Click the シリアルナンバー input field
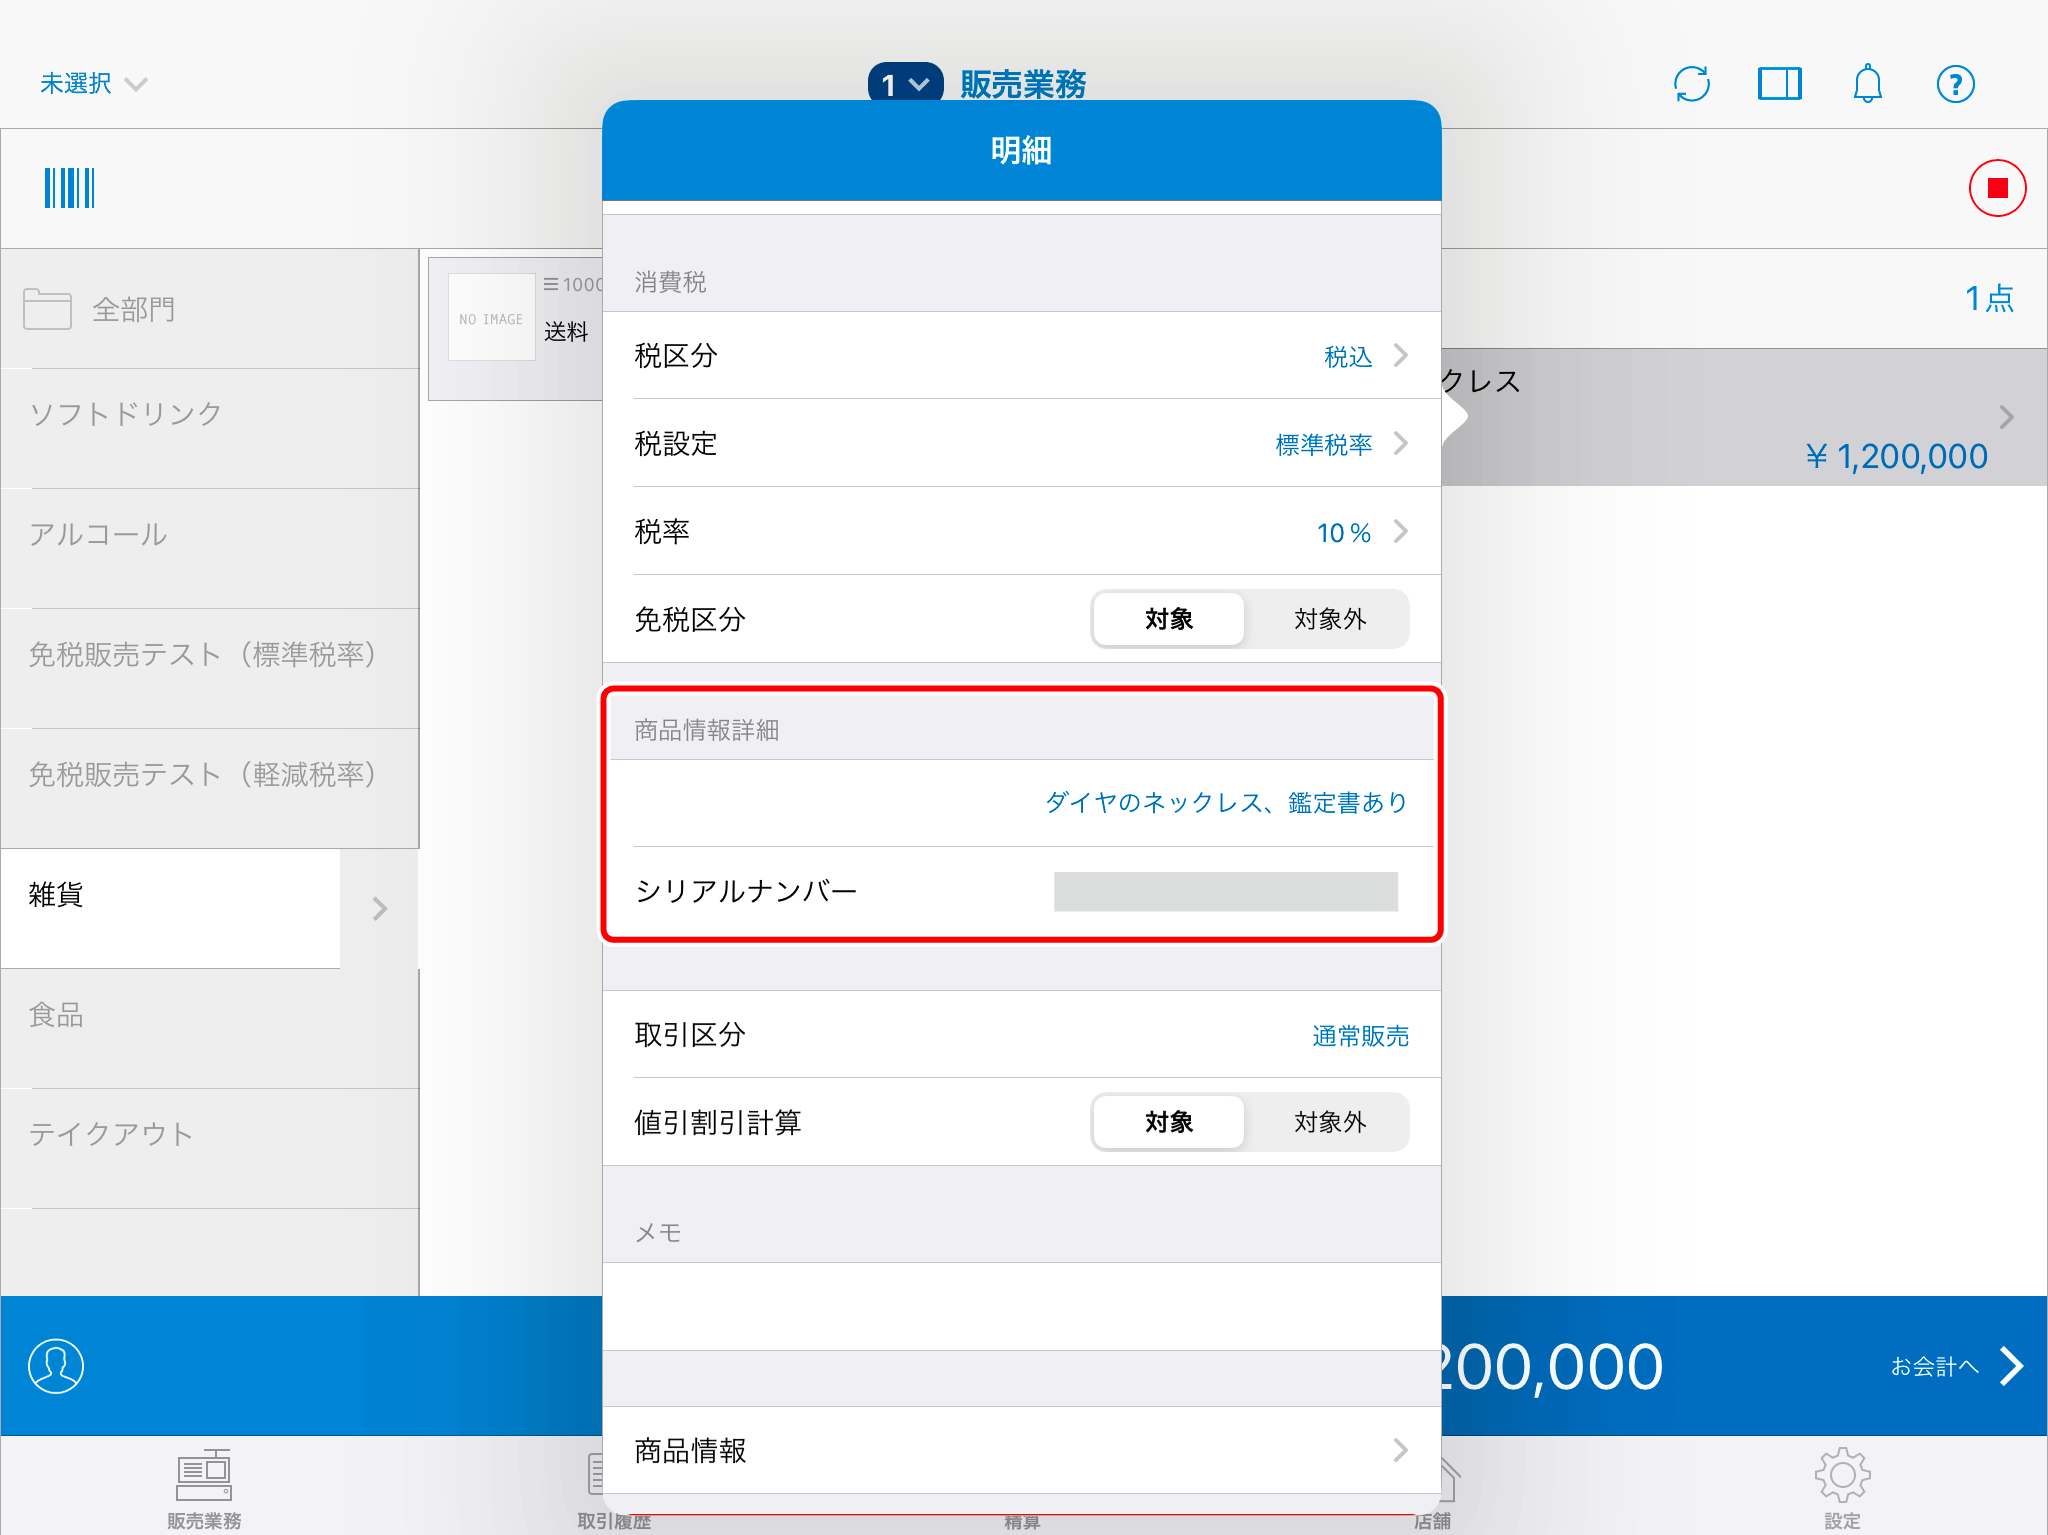Image resolution: width=2048 pixels, height=1535 pixels. pyautogui.click(x=1226, y=891)
